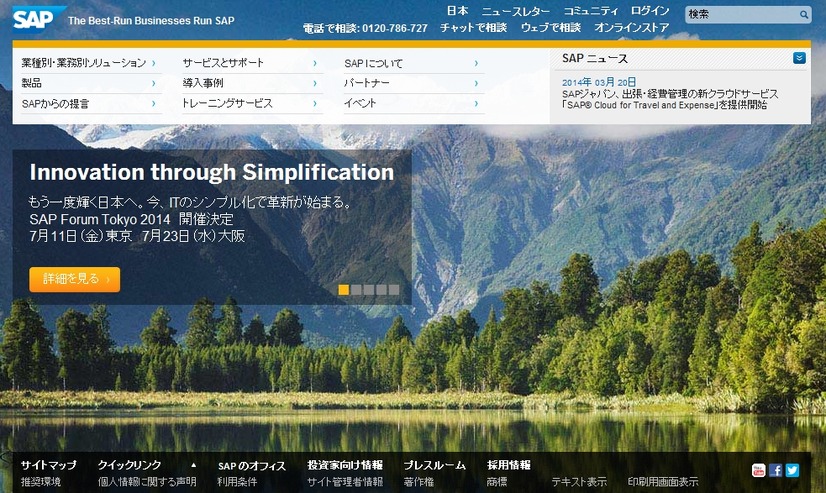Open the Twitter social icon

[792, 470]
